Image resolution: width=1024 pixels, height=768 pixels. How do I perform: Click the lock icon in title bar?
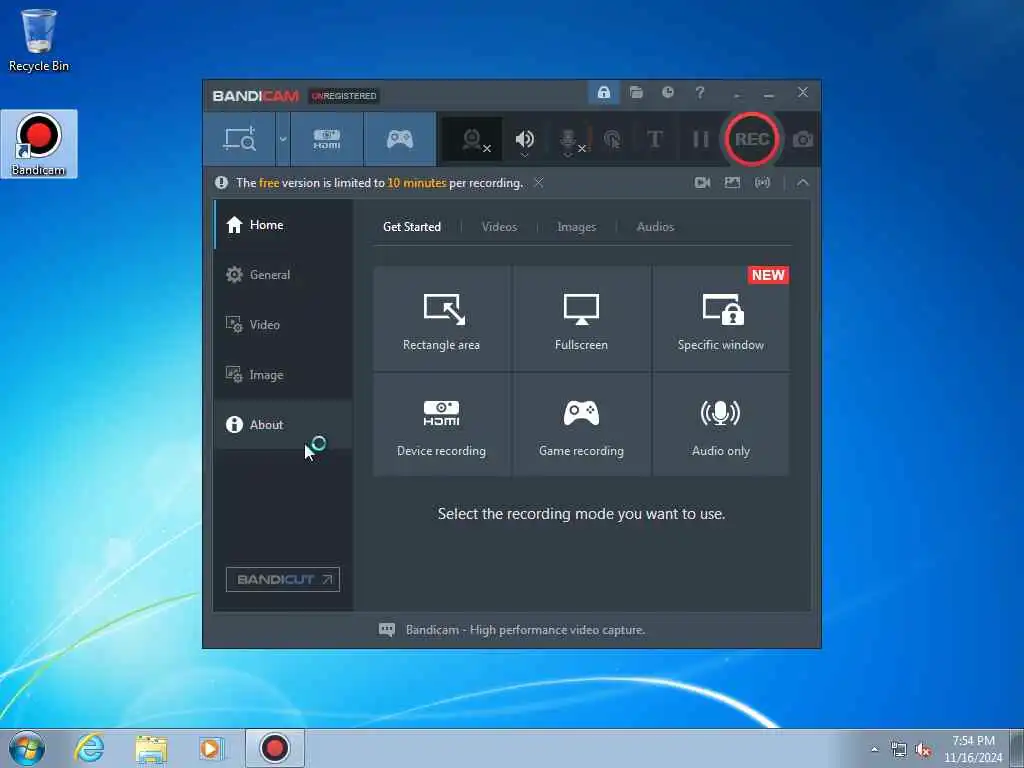(603, 93)
